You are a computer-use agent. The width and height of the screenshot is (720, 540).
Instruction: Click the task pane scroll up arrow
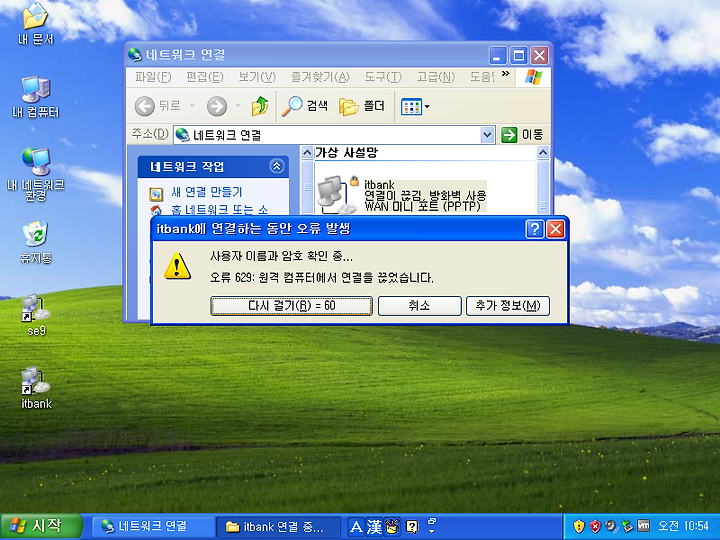[307, 152]
